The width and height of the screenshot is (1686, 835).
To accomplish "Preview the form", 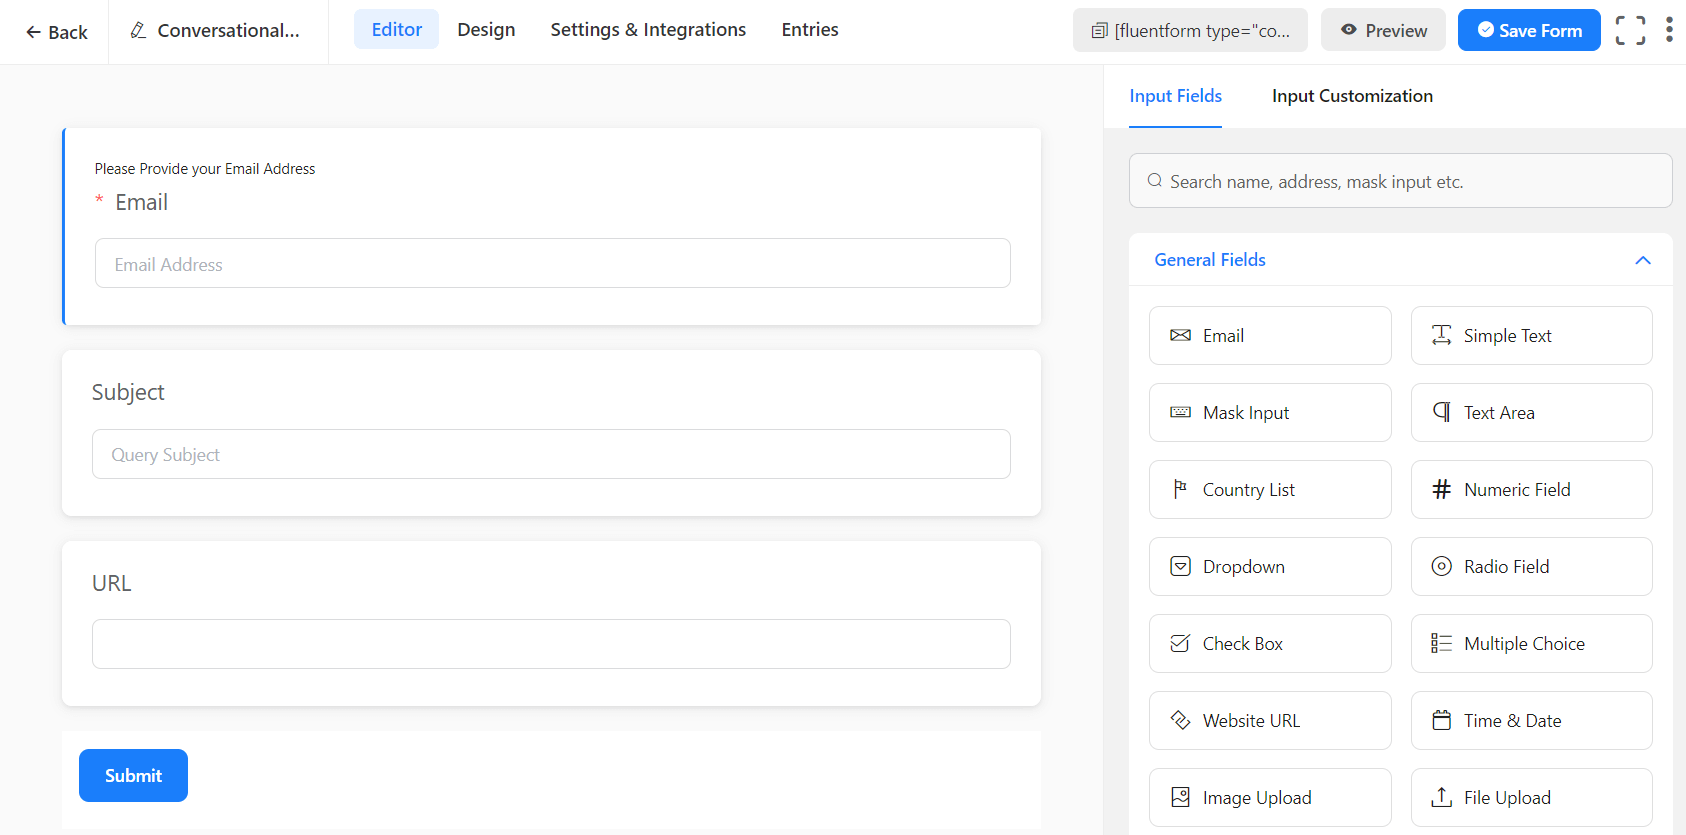I will pos(1383,30).
